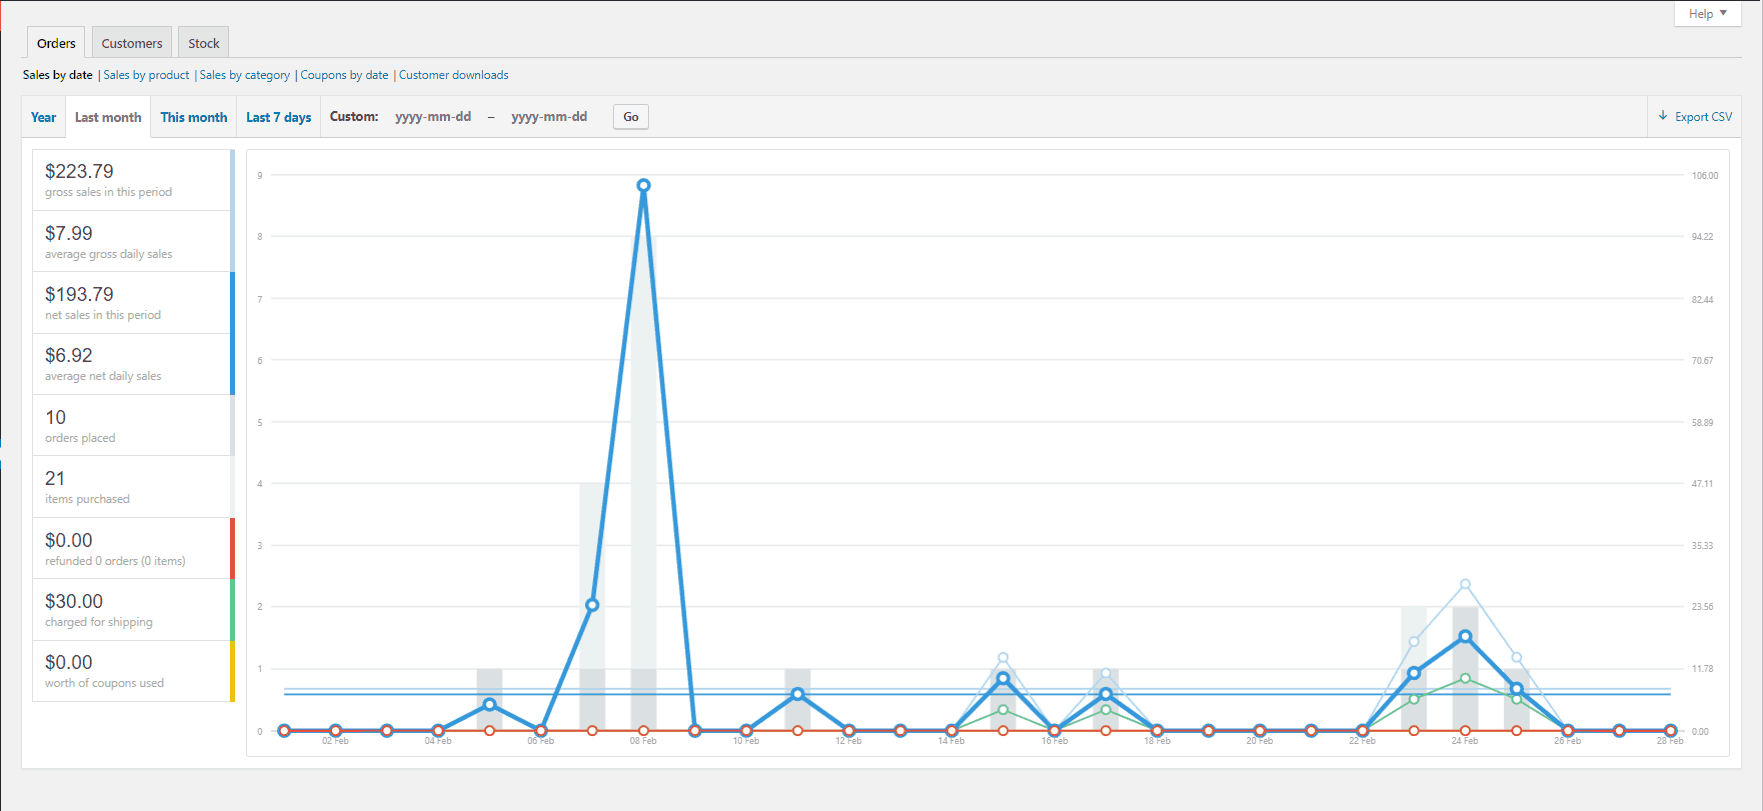The image size is (1763, 811).
Task: Open Customer downloads report
Action: coord(453,75)
